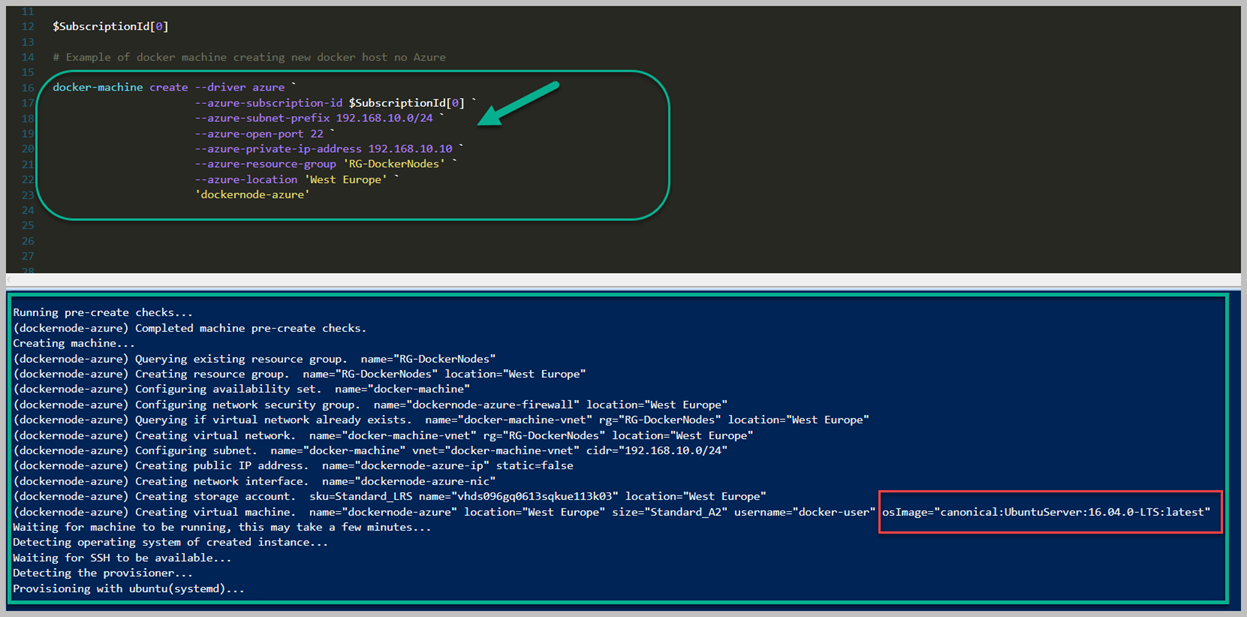1247x617 pixels.
Task: Click '--azure-resource-group' parameter in the editor
Action: (265, 164)
